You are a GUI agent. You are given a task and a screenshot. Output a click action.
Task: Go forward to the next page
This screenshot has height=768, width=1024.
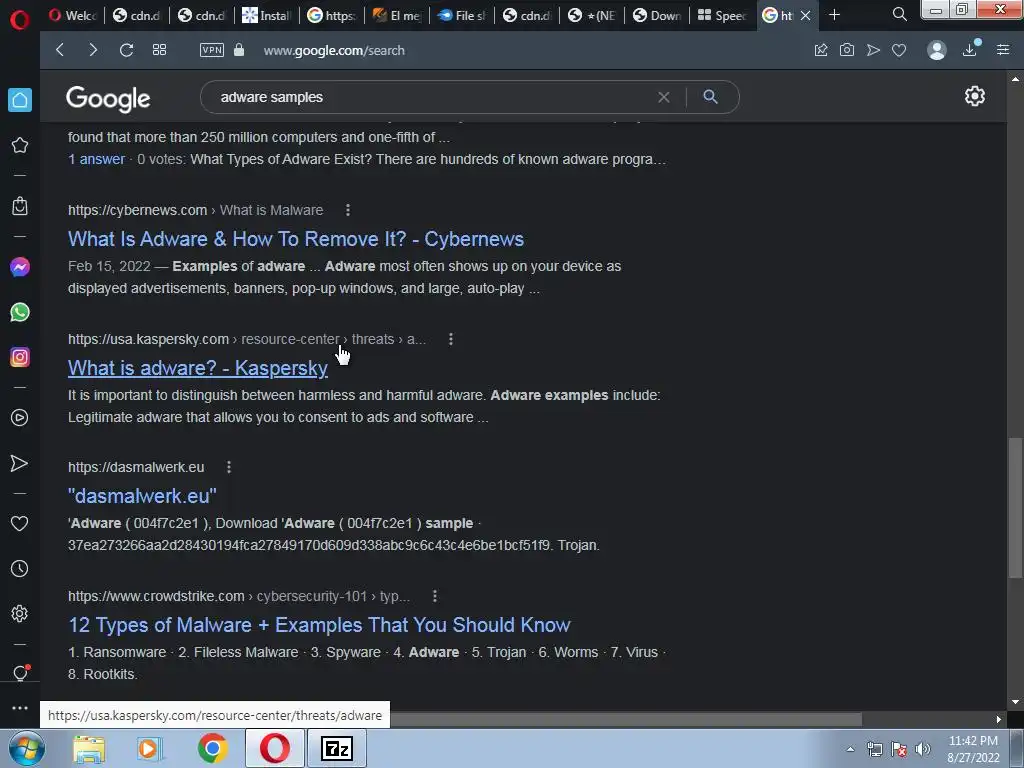[93, 50]
